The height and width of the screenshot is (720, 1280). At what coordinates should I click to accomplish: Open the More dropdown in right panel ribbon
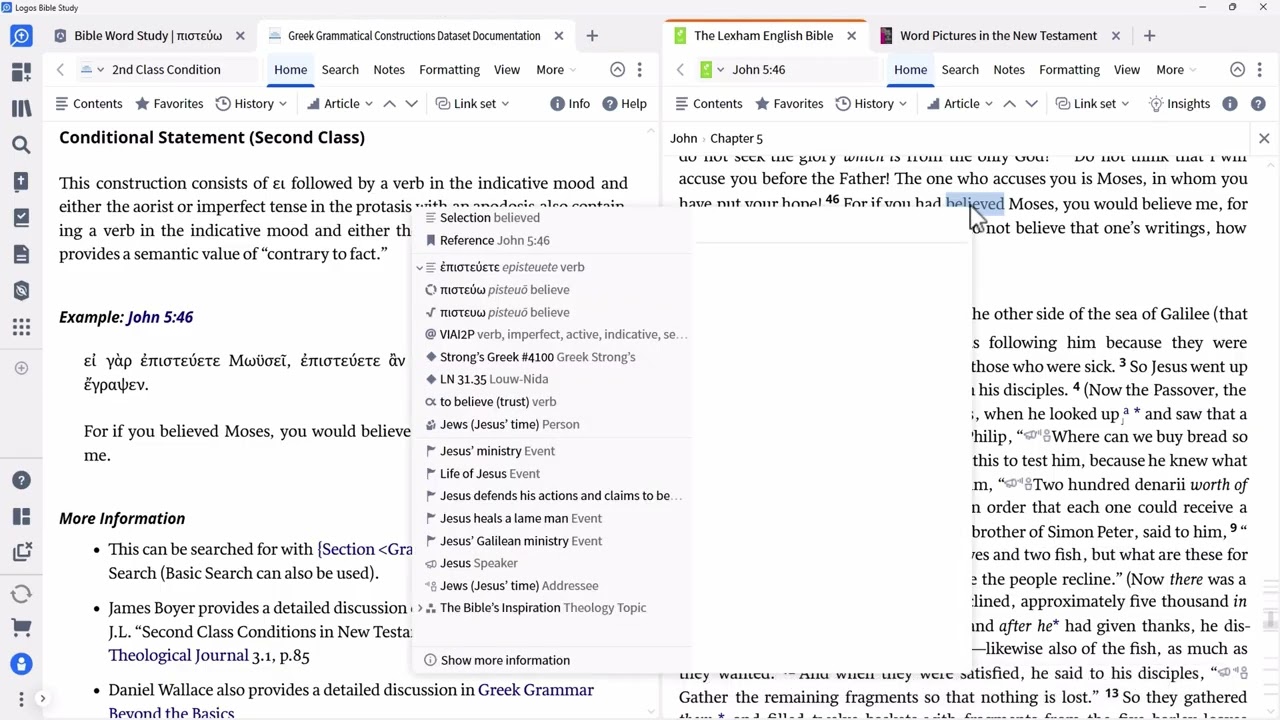(x=1176, y=70)
